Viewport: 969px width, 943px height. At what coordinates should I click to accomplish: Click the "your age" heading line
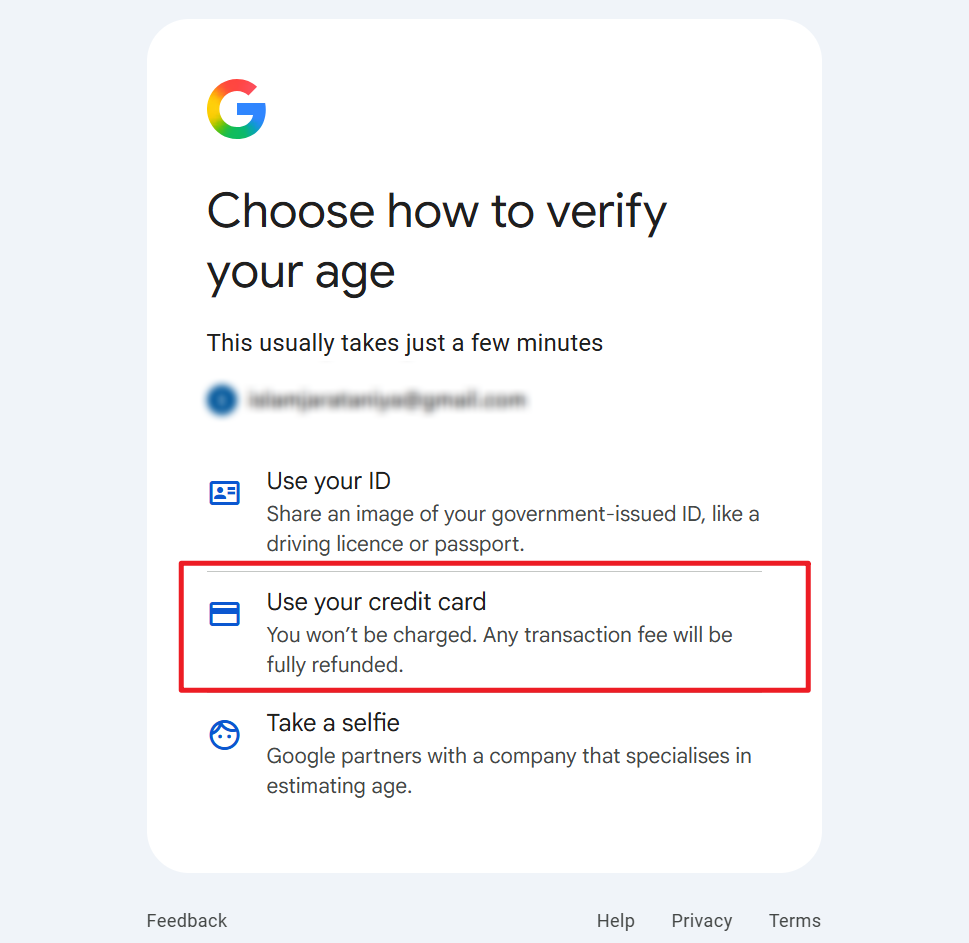pyautogui.click(x=301, y=272)
